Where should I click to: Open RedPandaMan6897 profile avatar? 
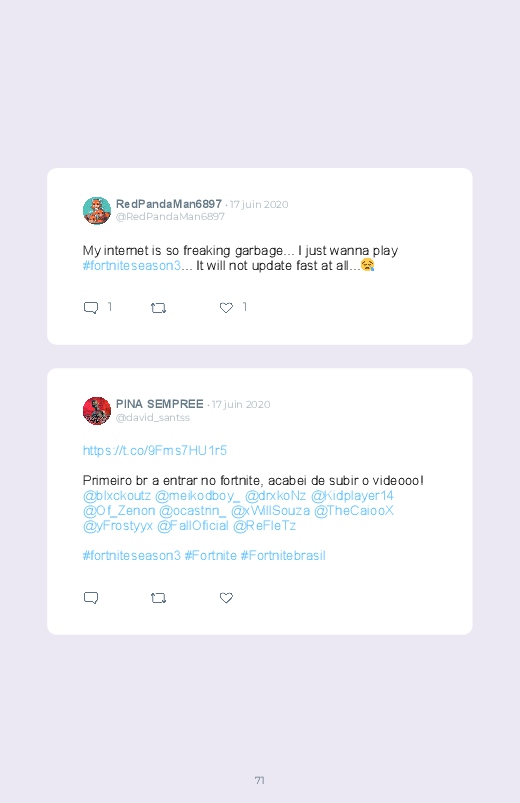(x=97, y=210)
